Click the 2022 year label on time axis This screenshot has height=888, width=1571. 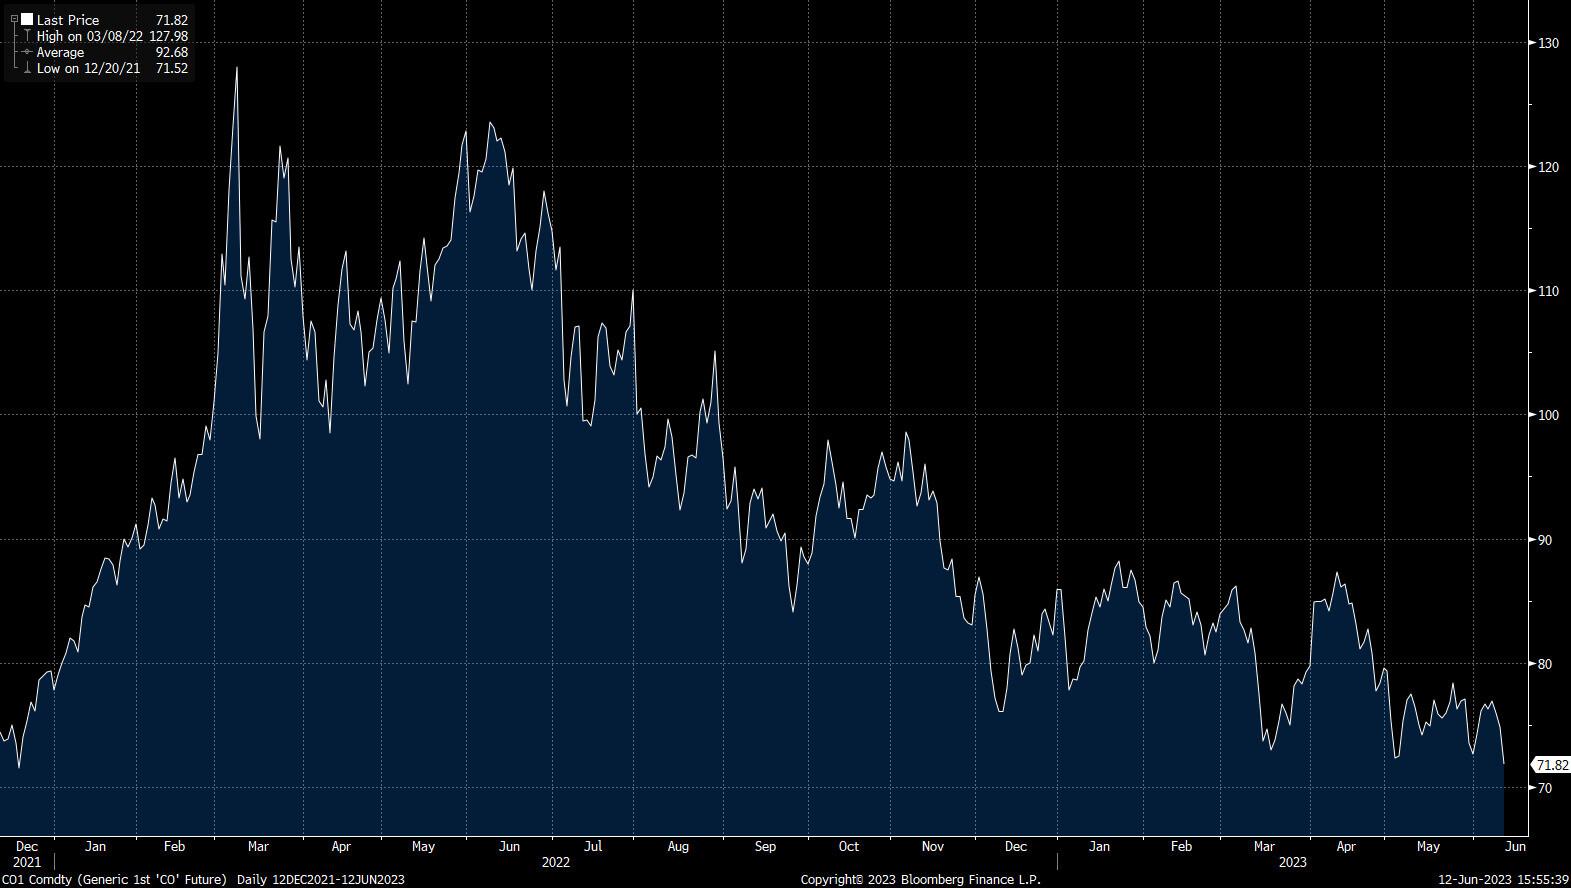[x=556, y=862]
